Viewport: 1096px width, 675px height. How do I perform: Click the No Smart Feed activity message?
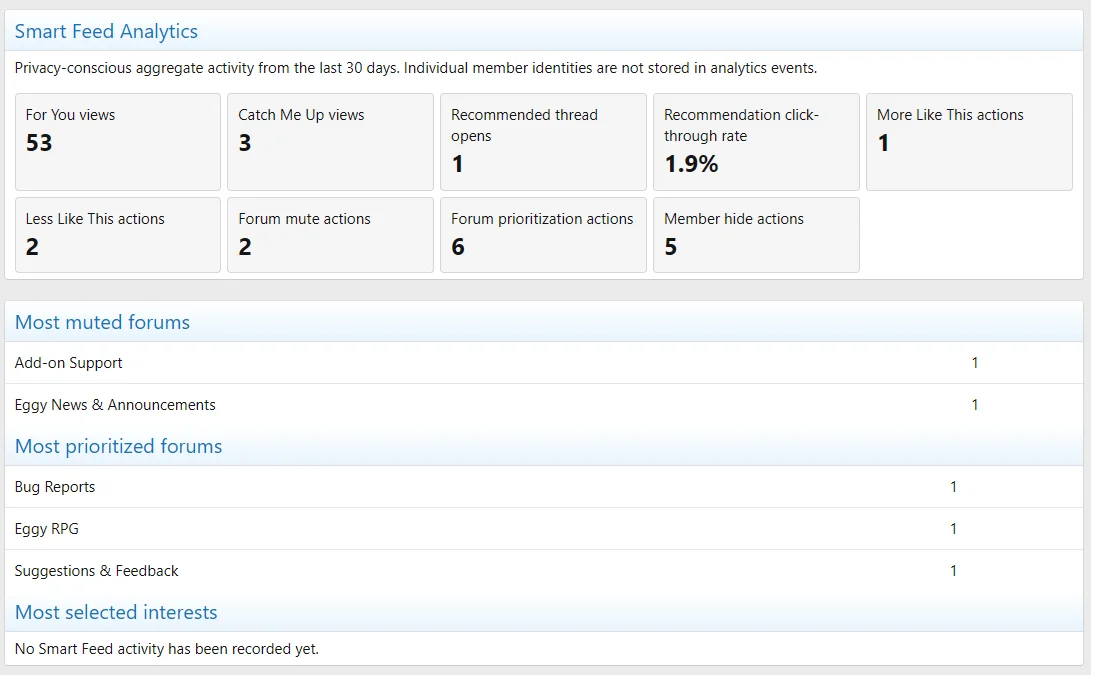166,649
